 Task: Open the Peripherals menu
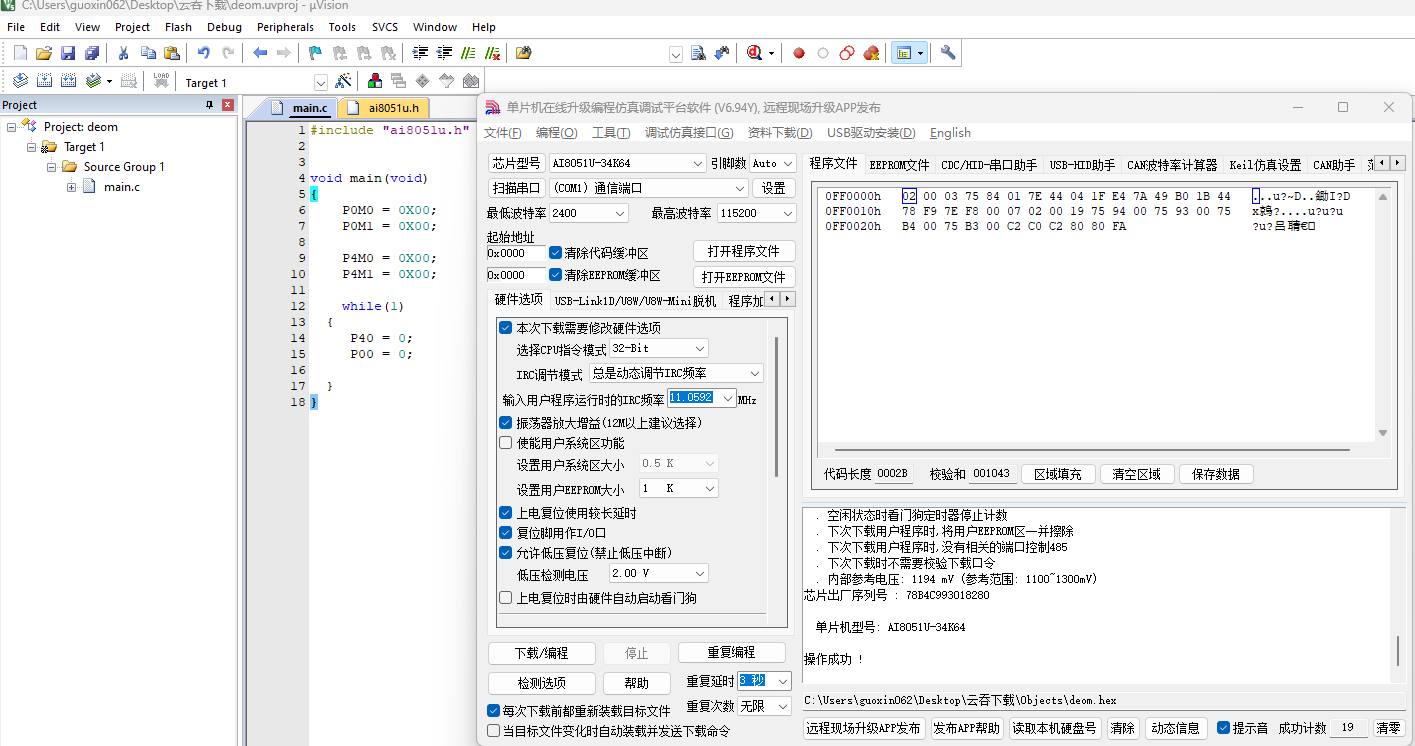(x=285, y=27)
